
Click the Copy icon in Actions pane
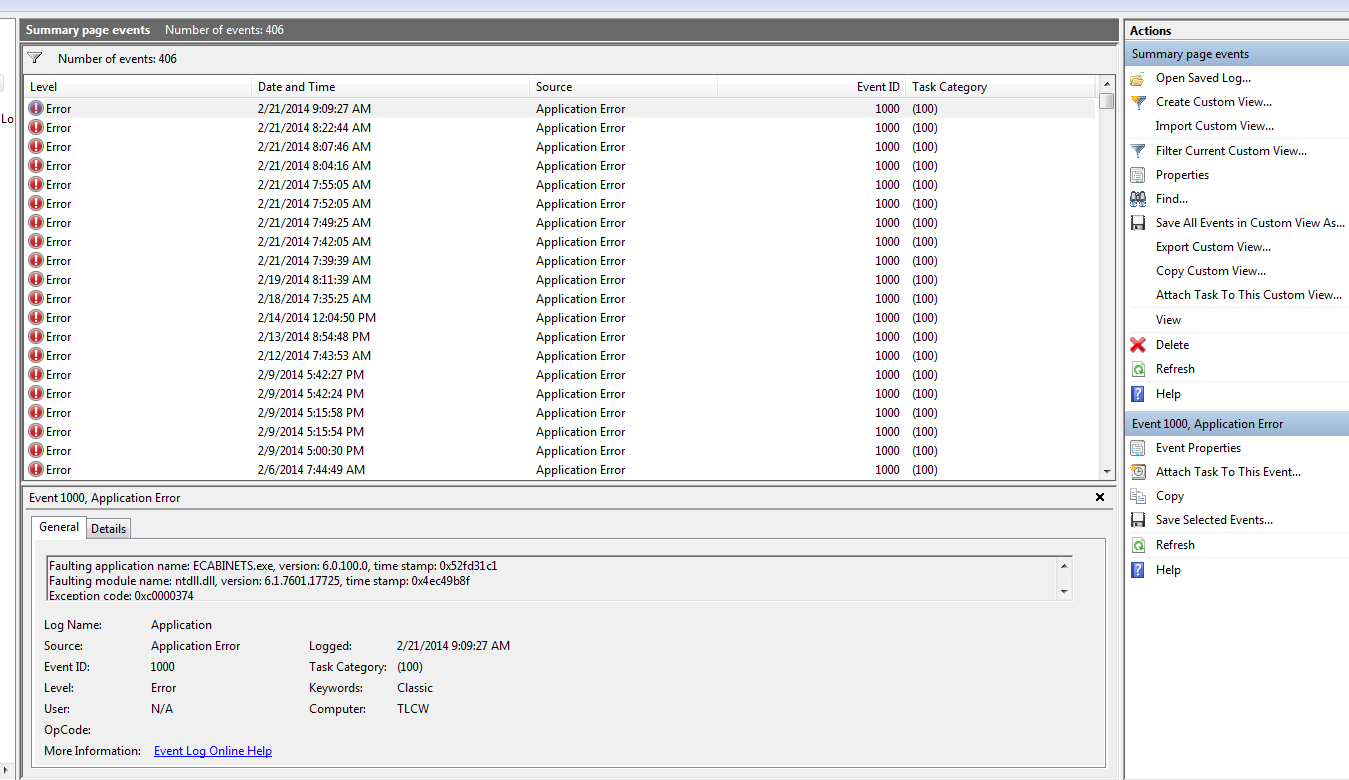[1137, 496]
